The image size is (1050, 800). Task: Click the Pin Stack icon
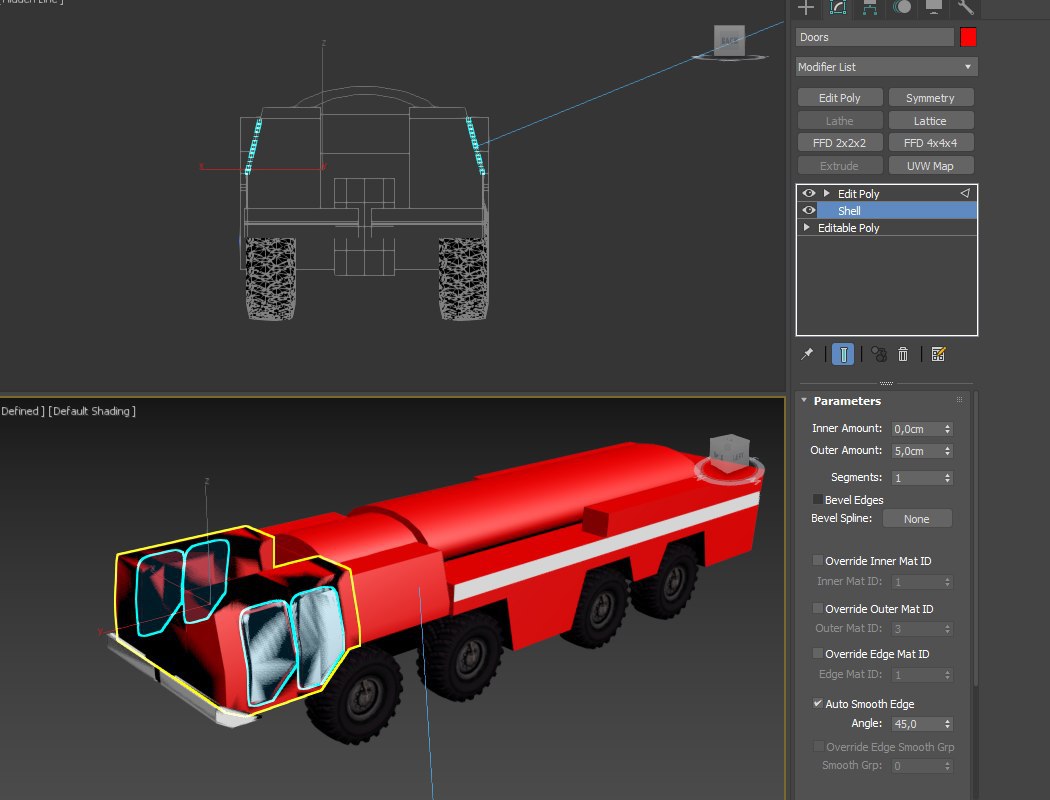(808, 353)
